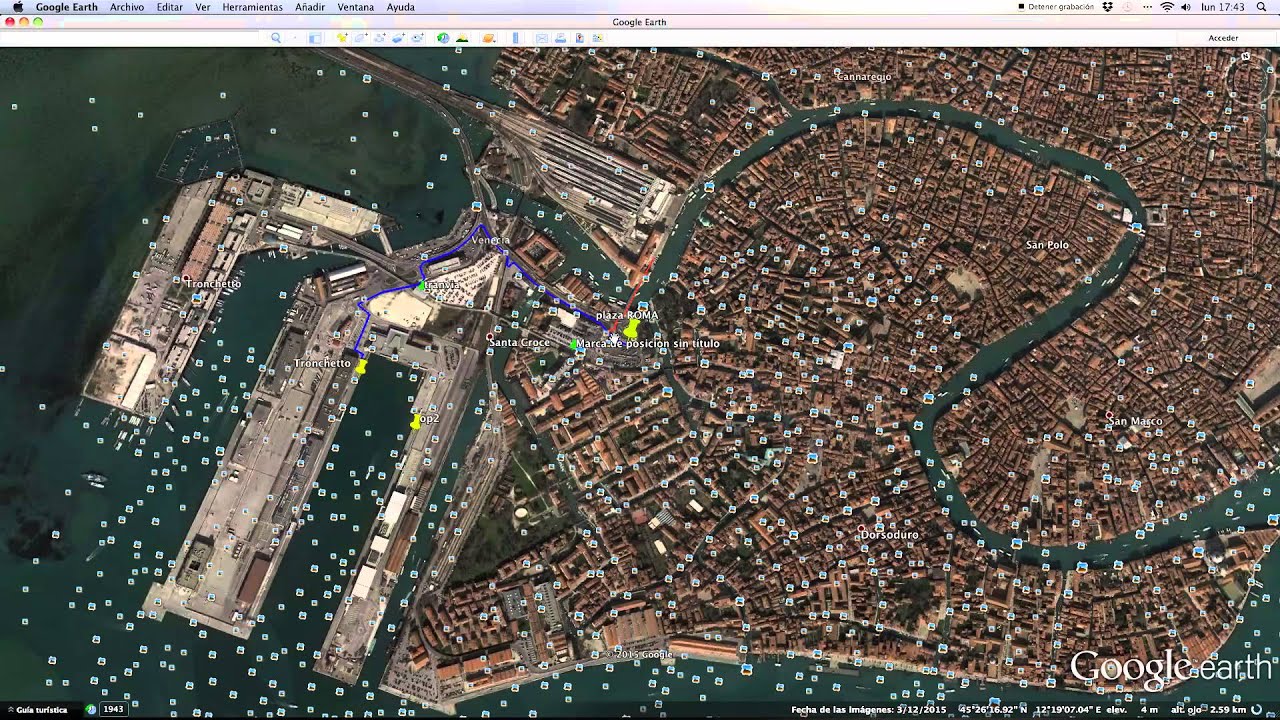1280x720 pixels.
Task: Click the San Polo place label
Action: click(1047, 245)
